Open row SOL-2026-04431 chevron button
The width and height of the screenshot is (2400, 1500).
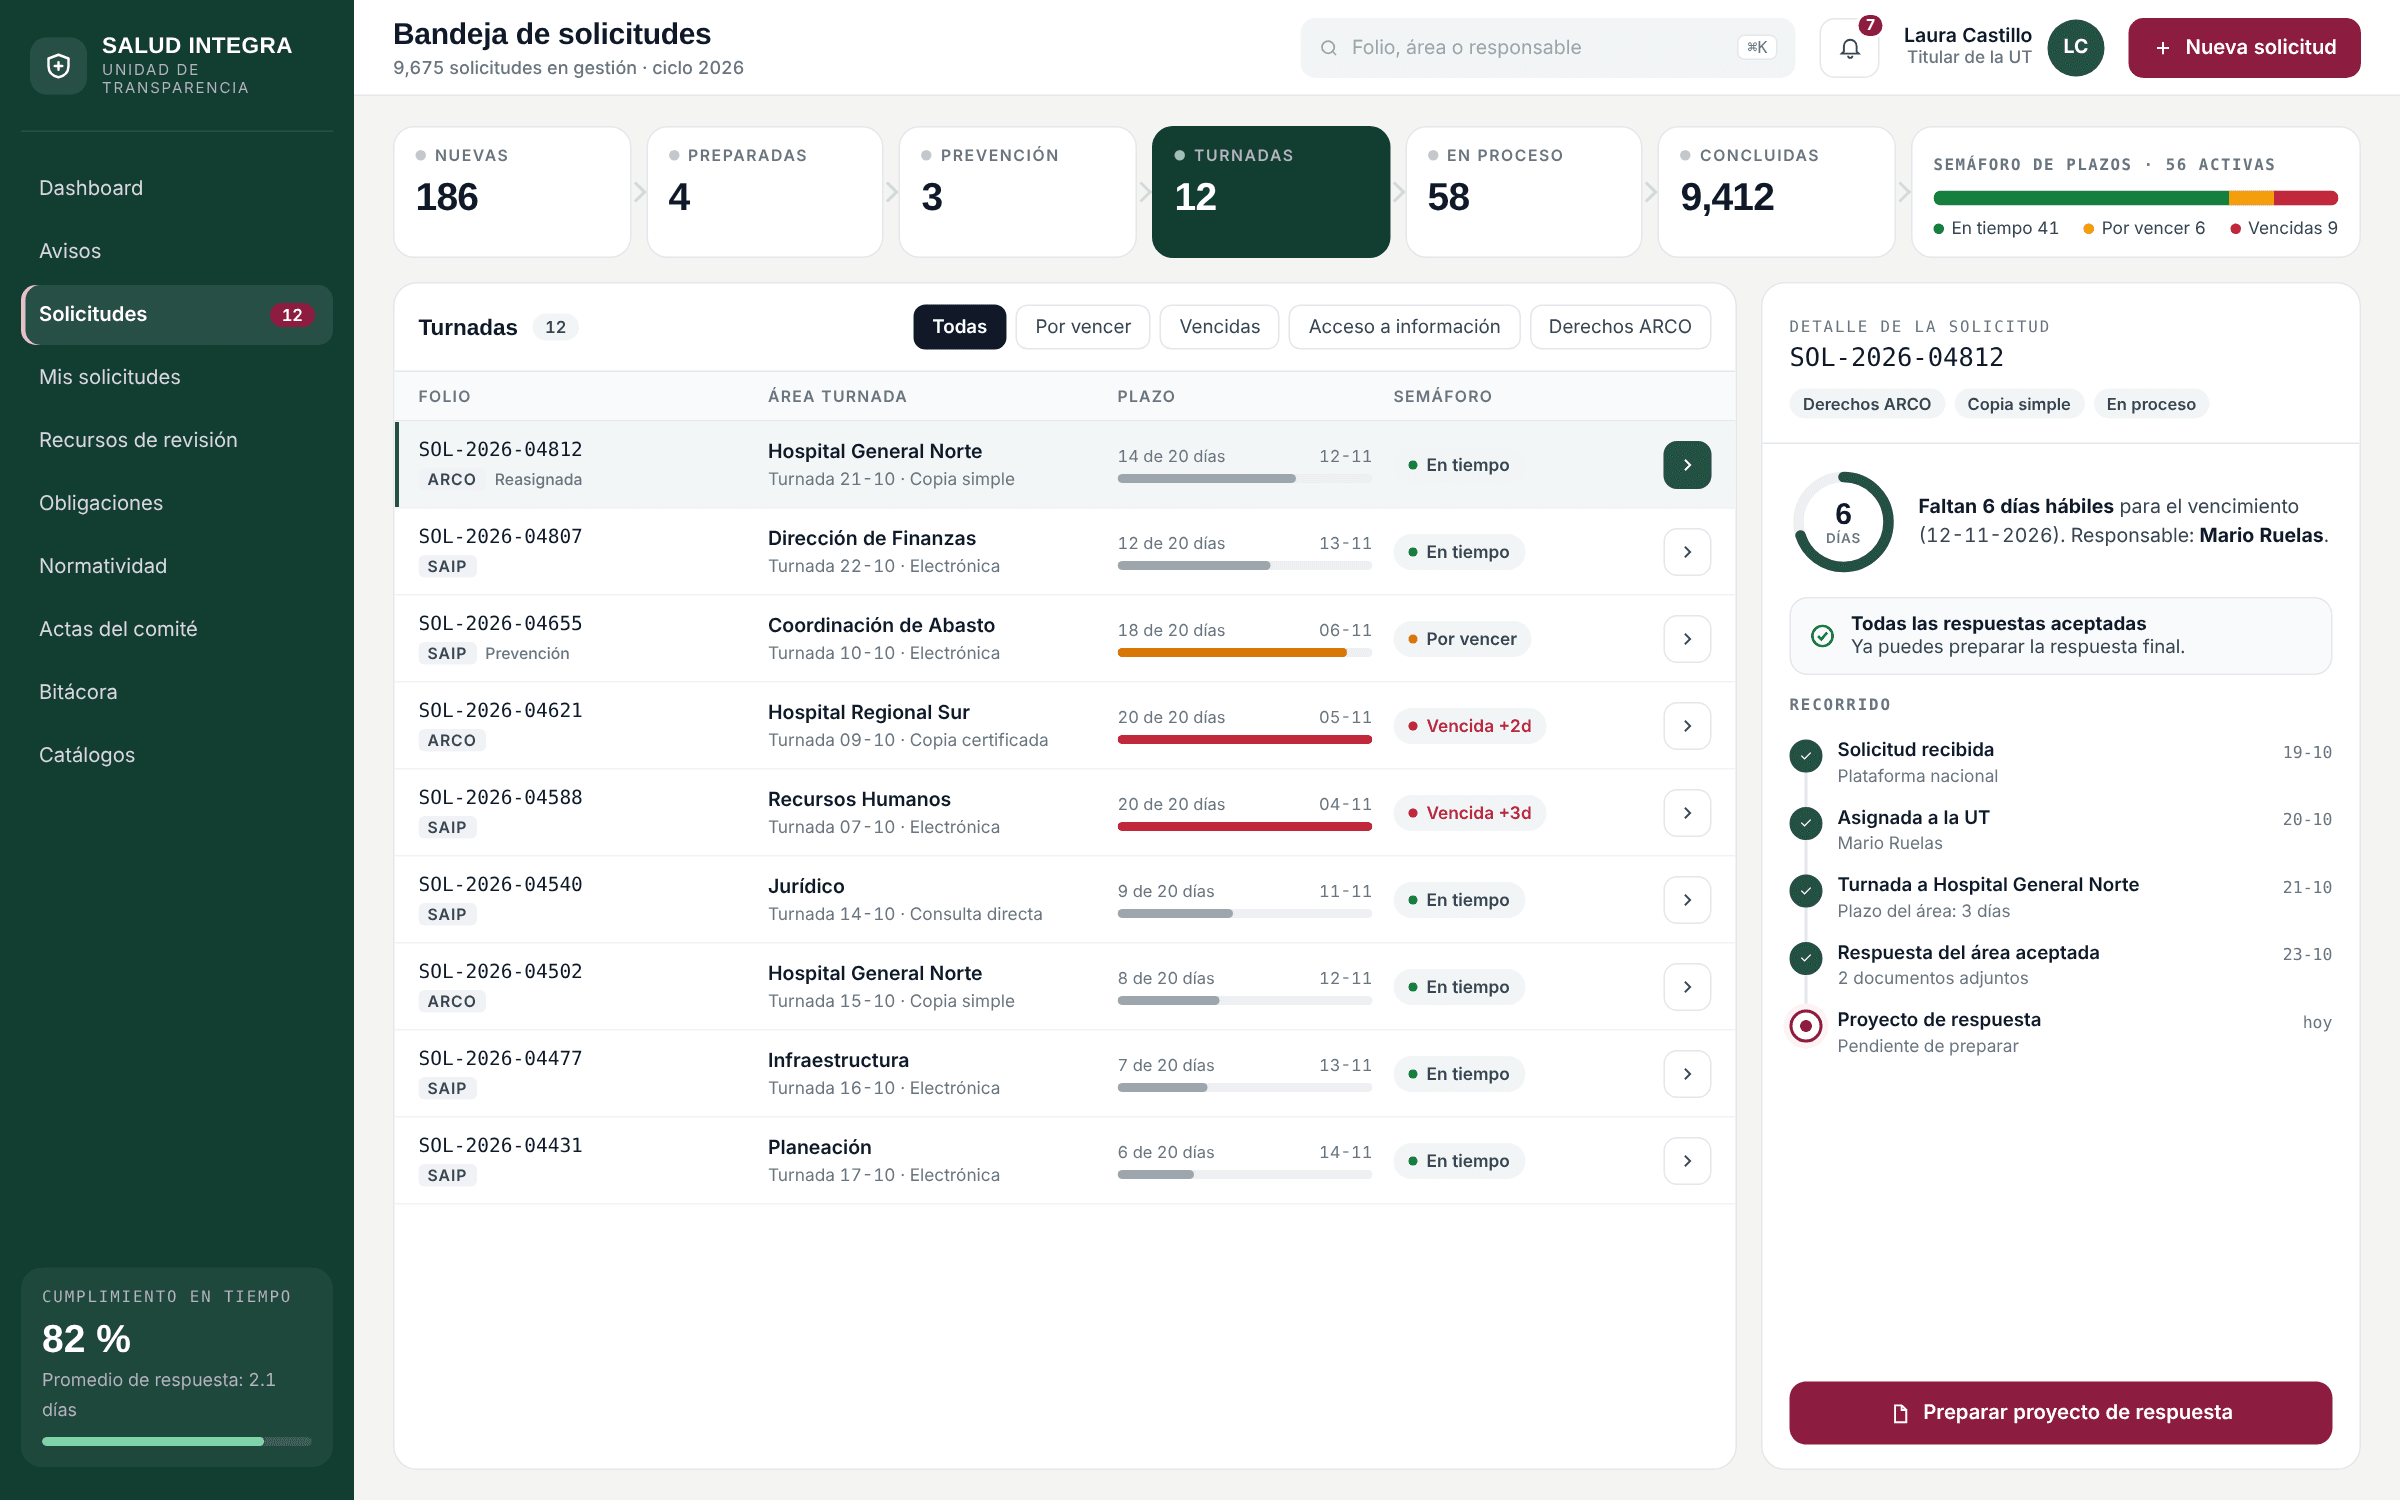(1687, 1161)
